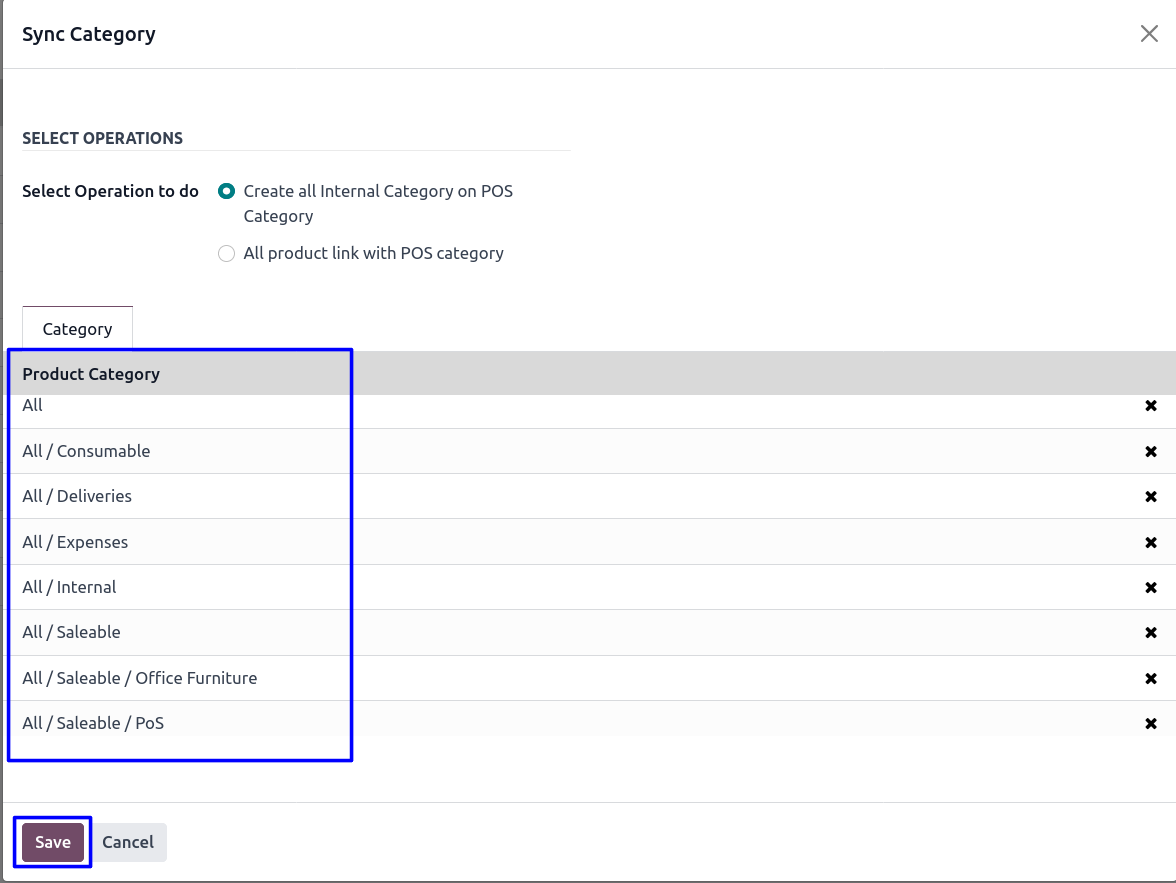
Task: Cancel the Sync Category dialog
Action: pyautogui.click(x=128, y=842)
